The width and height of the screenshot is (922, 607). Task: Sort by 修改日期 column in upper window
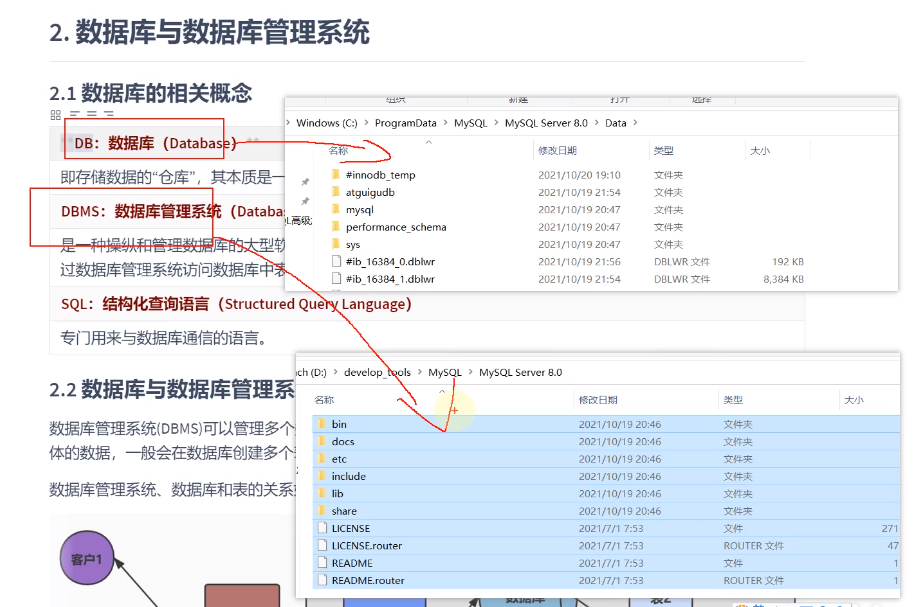(x=557, y=151)
